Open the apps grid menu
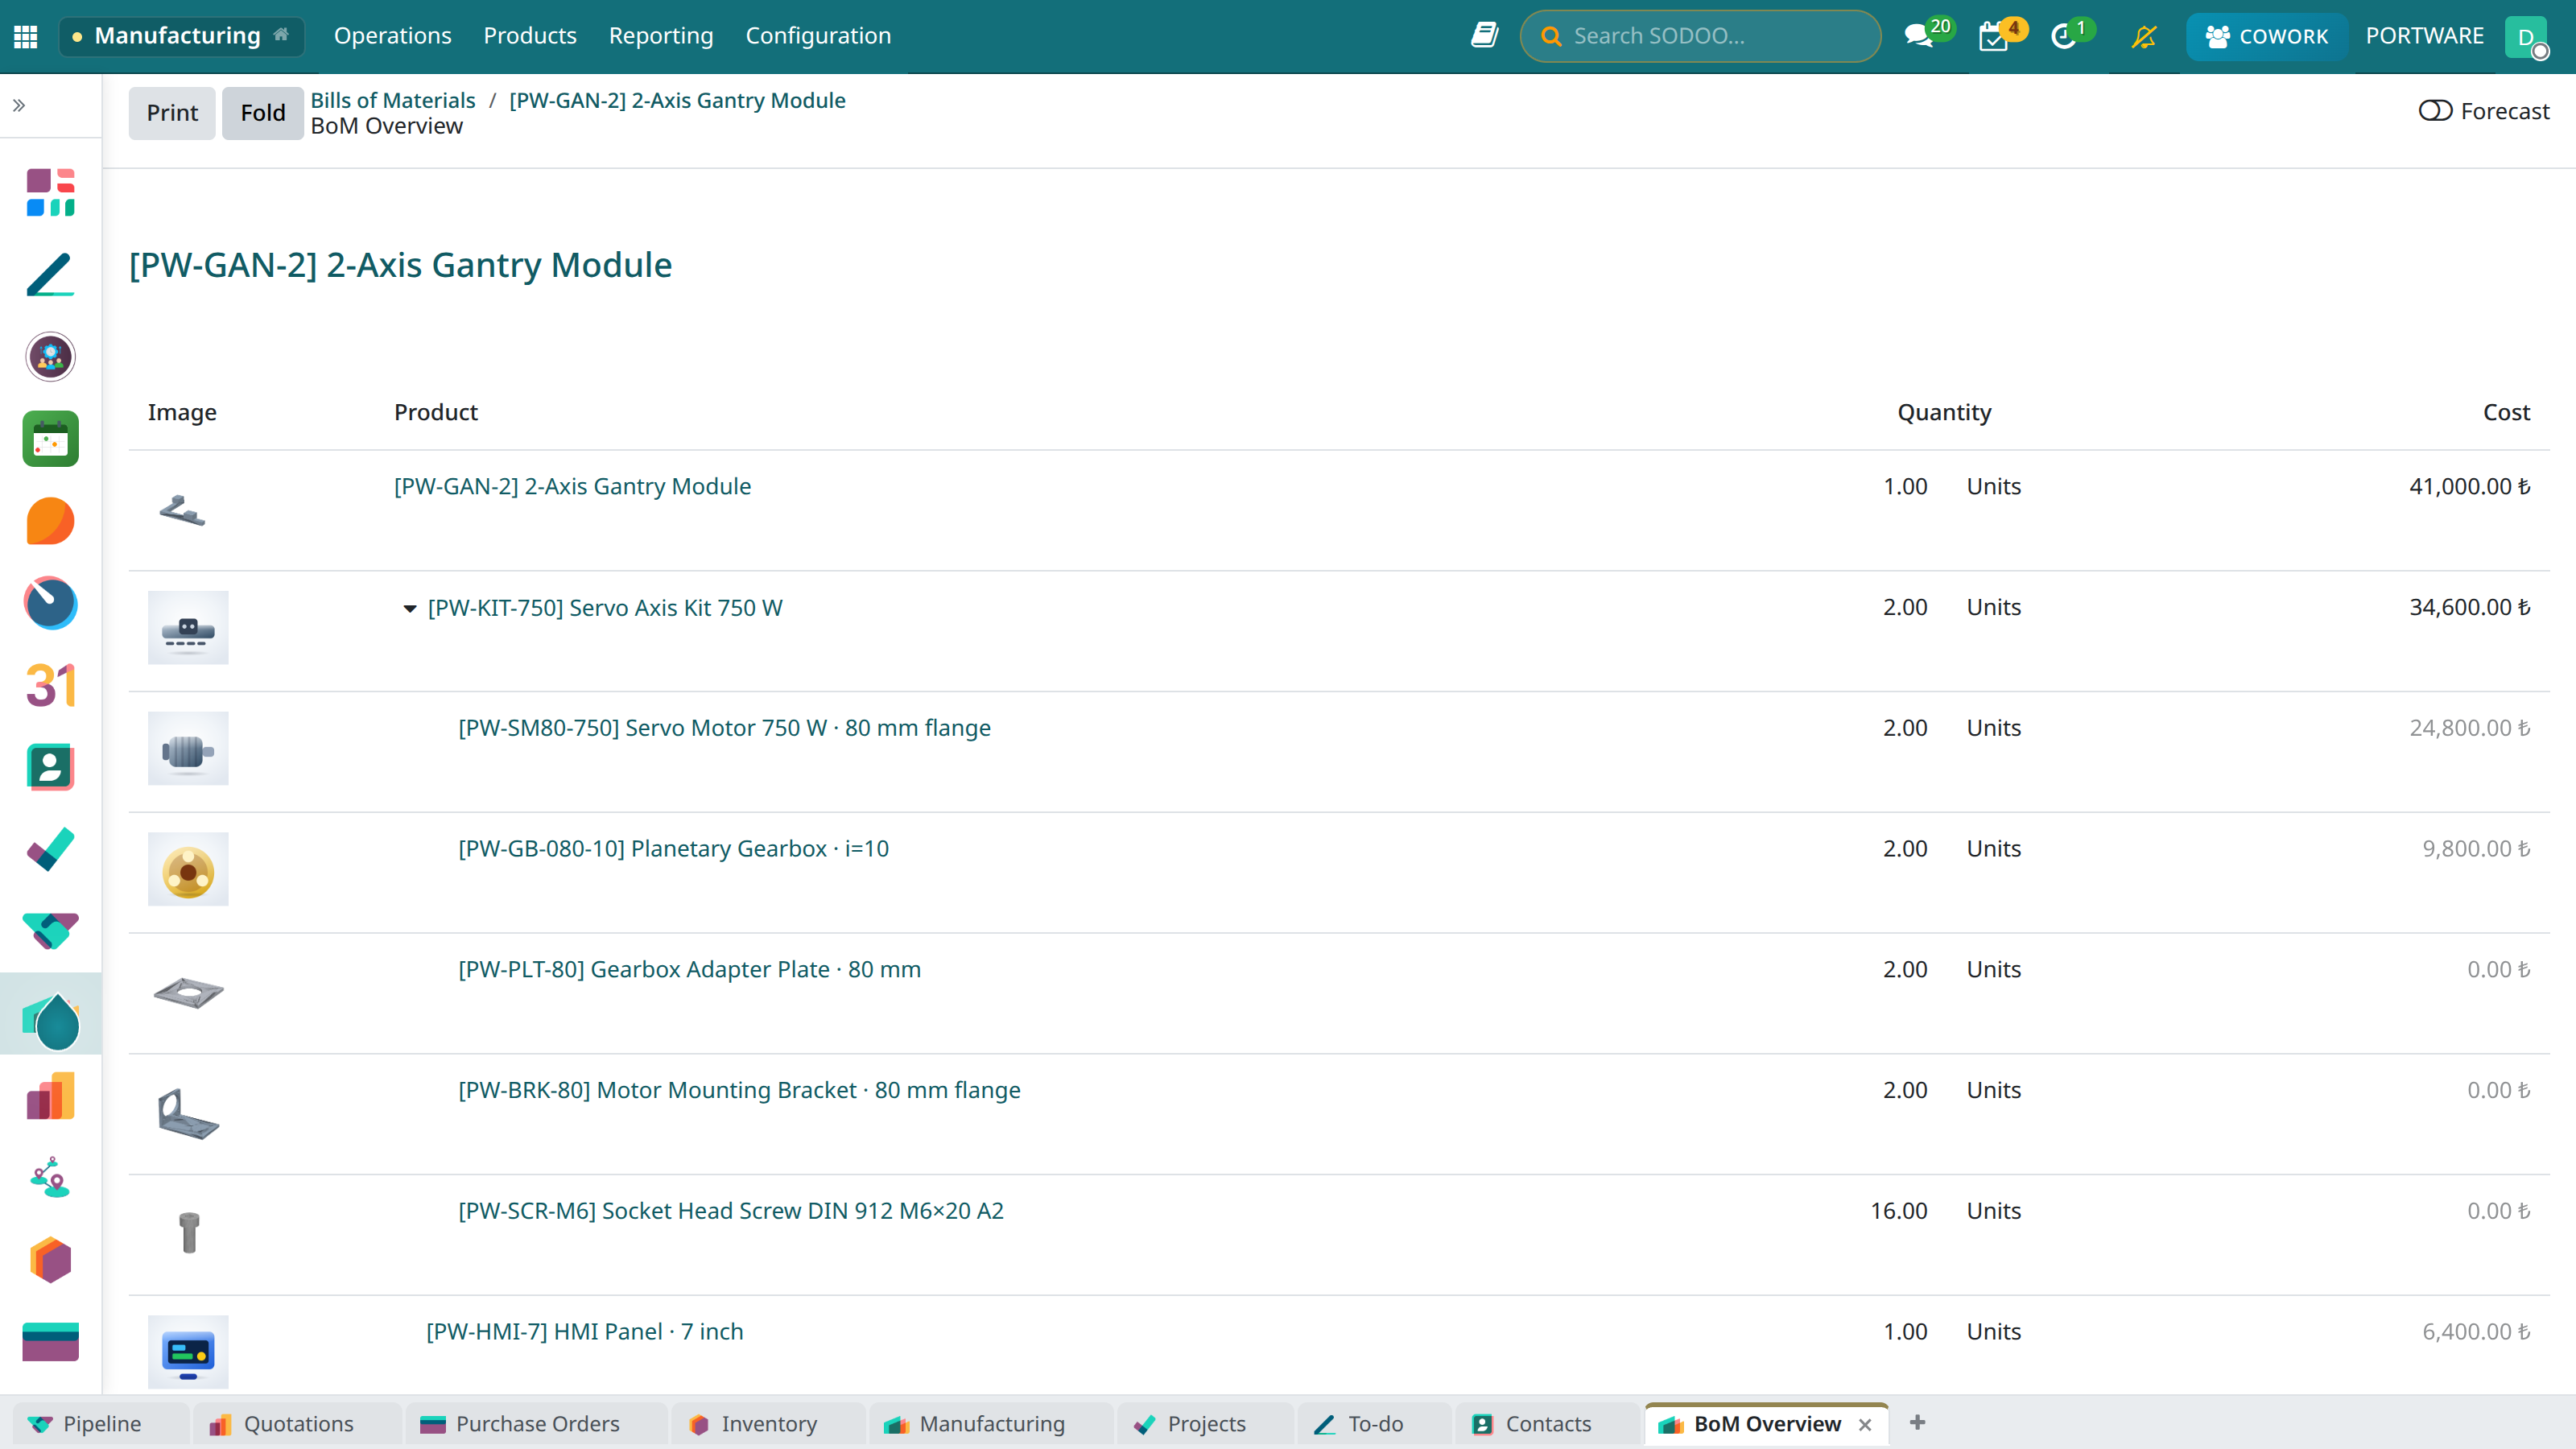 pyautogui.click(x=26, y=36)
